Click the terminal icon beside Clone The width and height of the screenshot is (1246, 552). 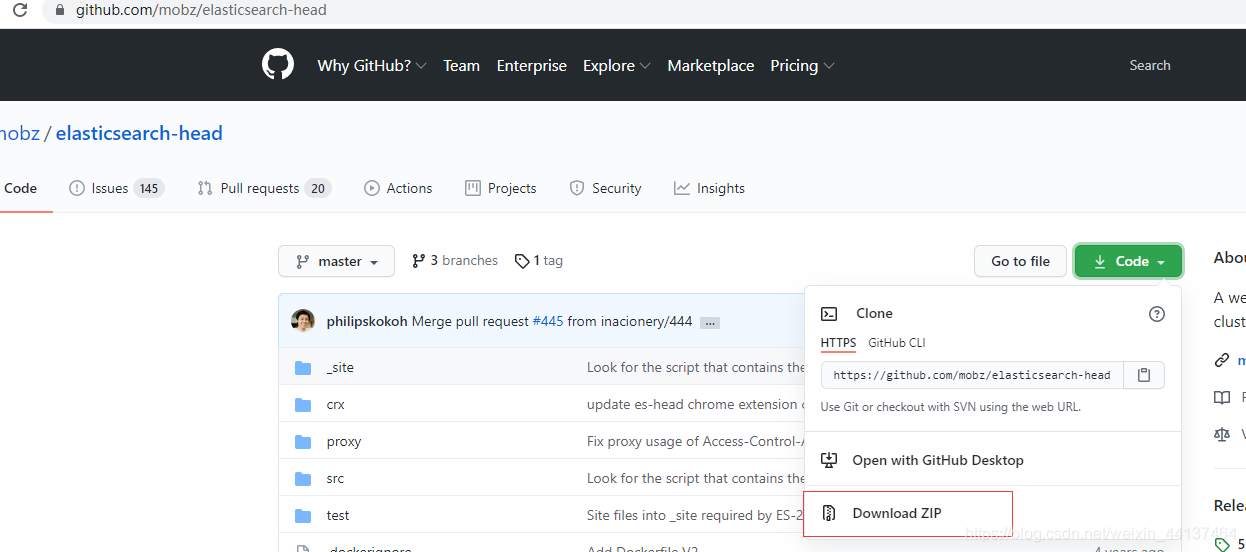(x=829, y=313)
